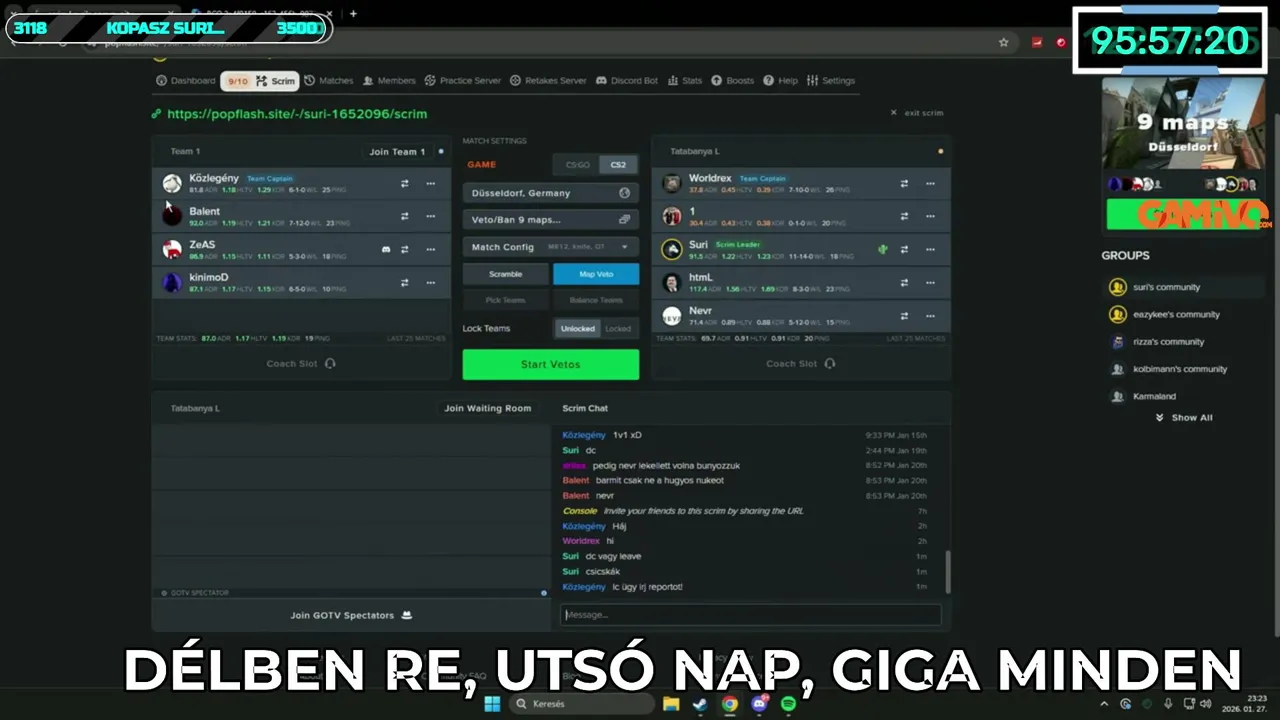Set Lock Teams to Locked
This screenshot has width=1280, height=720.
pos(618,328)
